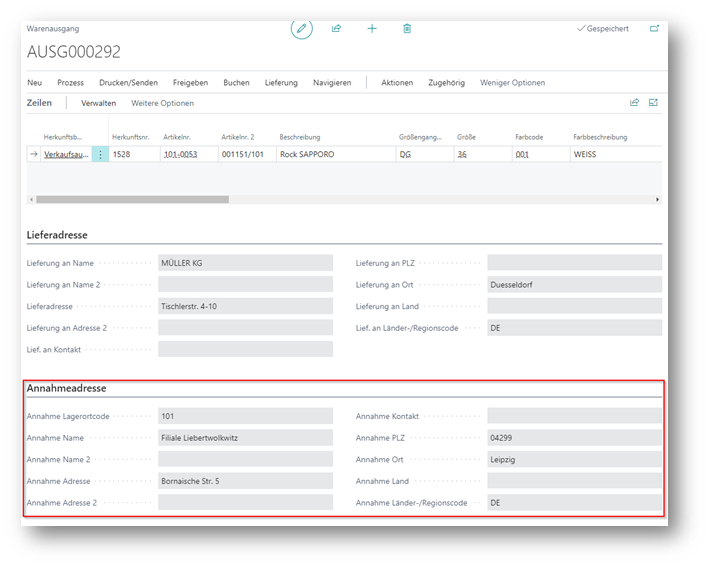Click the share icon in the header
Screen dimensions: 710x568
336,28
